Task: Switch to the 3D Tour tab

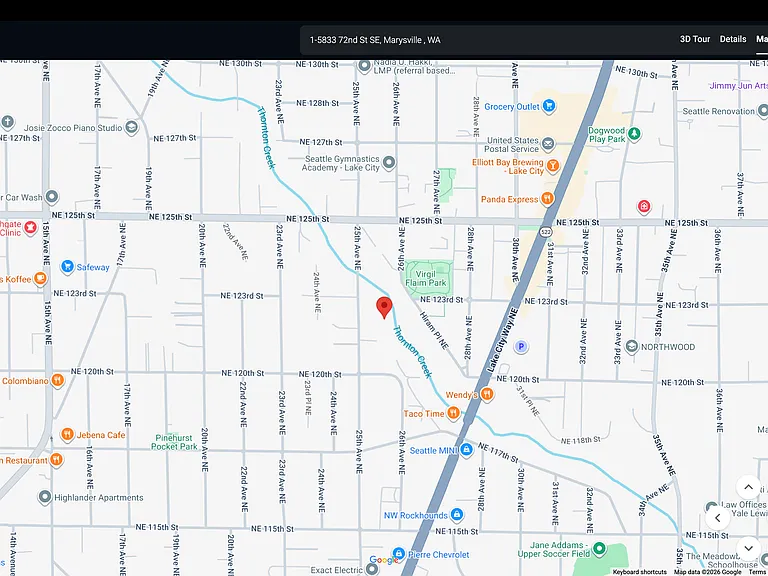Action: [x=695, y=39]
